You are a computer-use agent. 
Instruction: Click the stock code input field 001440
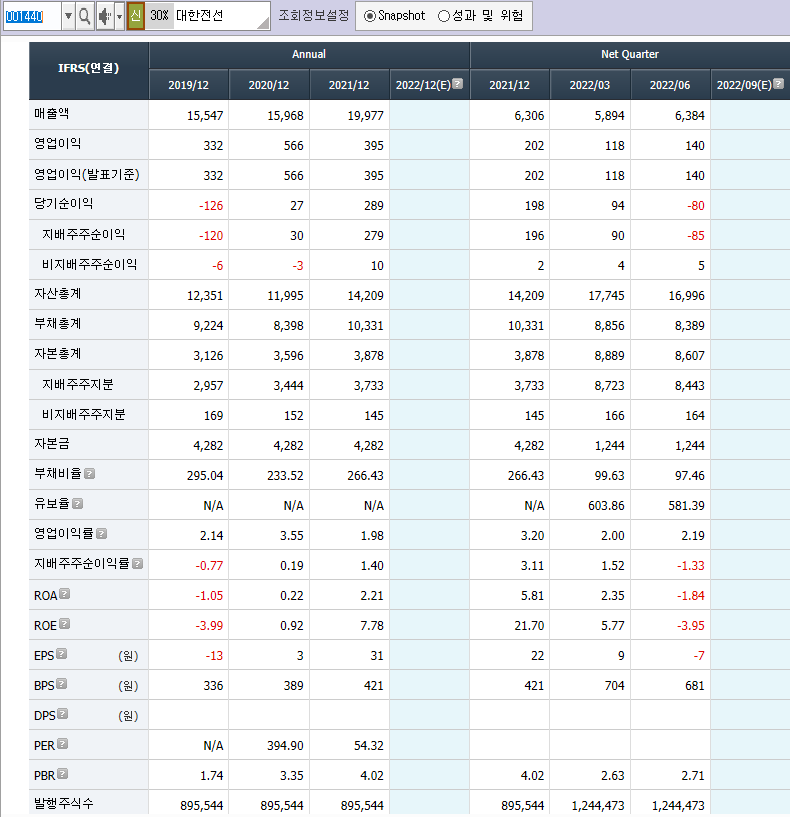click(x=31, y=16)
